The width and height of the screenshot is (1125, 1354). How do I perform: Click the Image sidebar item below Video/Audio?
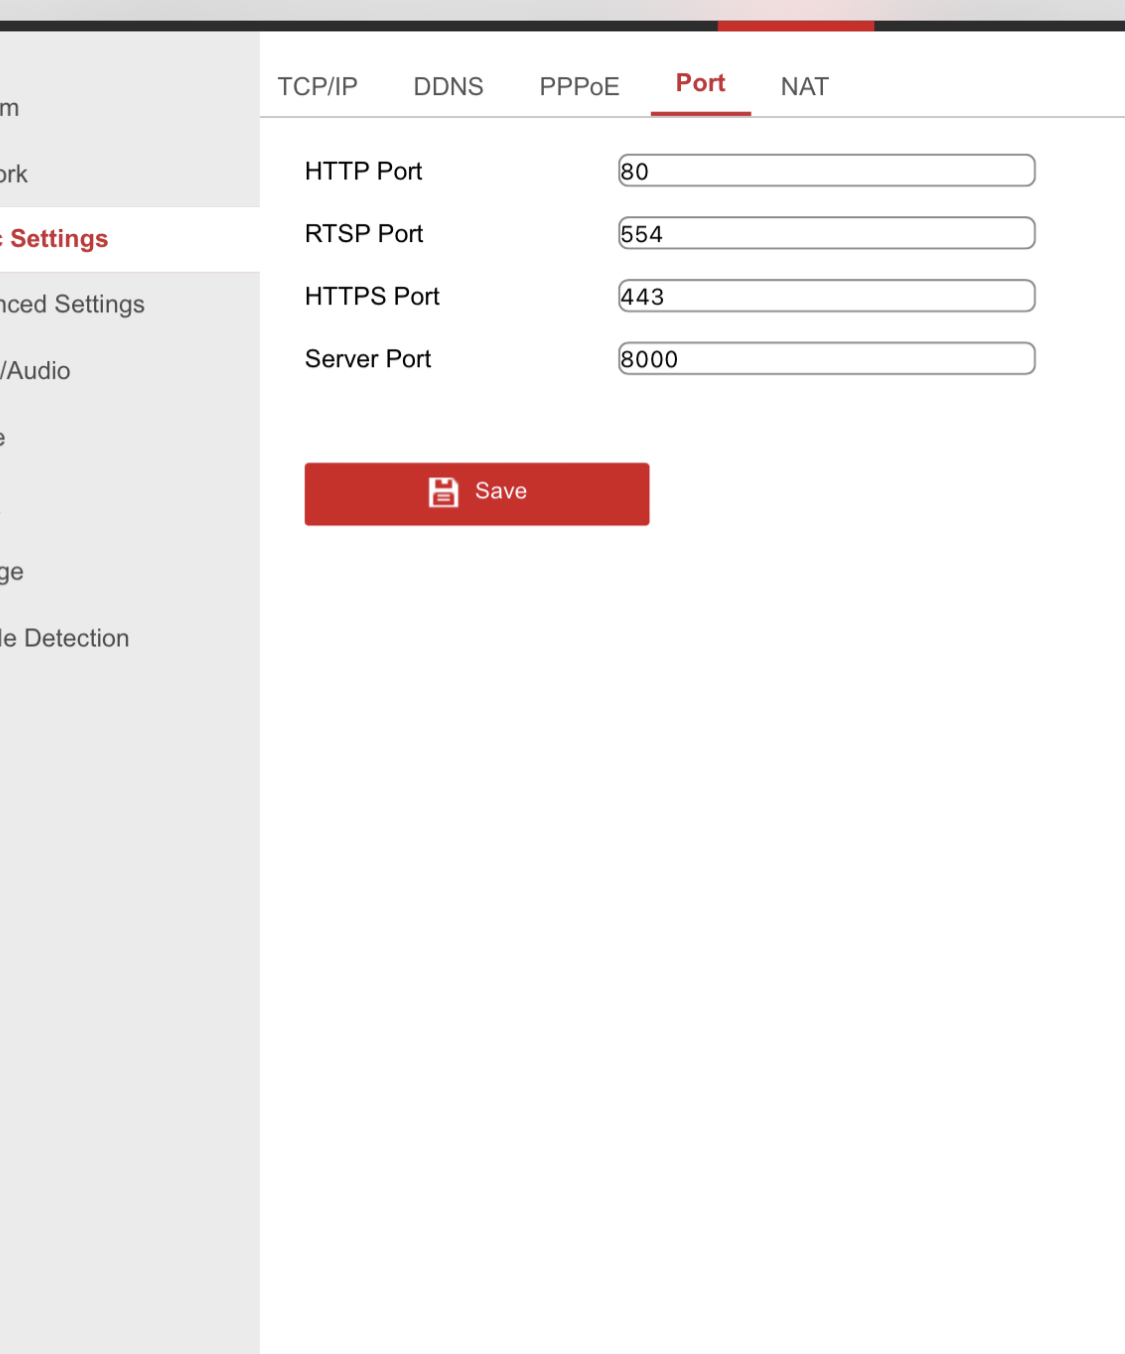(x=4, y=438)
